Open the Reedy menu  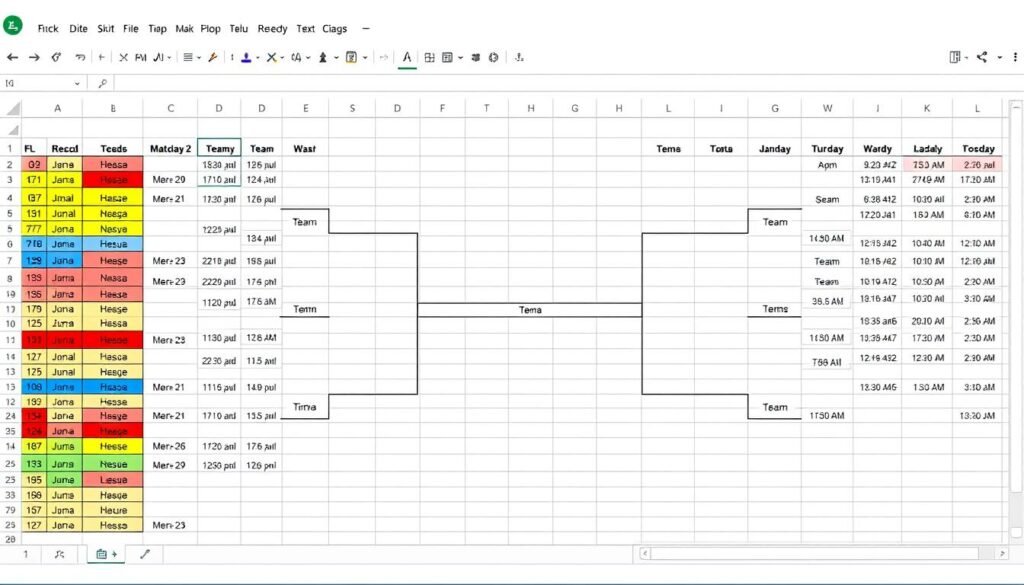[x=272, y=30]
